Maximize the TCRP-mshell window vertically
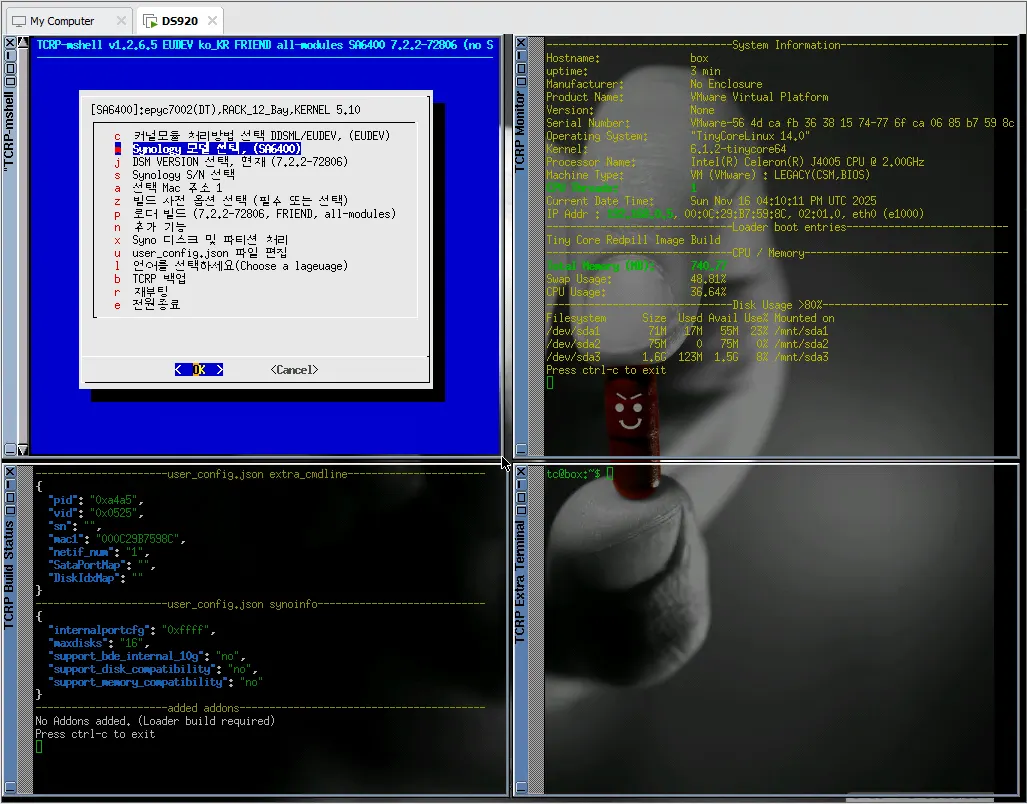 (x=10, y=55)
